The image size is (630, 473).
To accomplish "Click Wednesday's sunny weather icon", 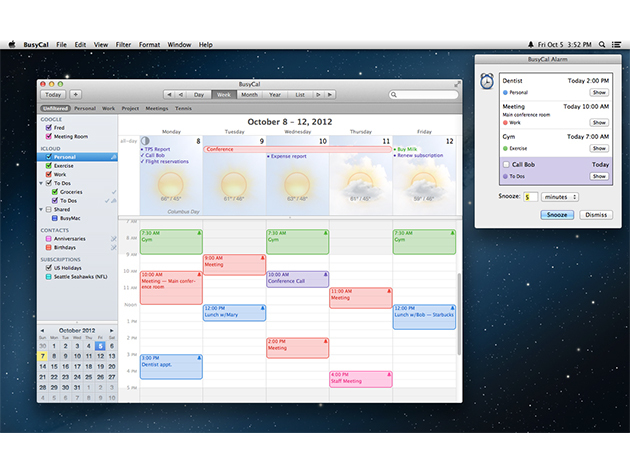I will point(297,185).
